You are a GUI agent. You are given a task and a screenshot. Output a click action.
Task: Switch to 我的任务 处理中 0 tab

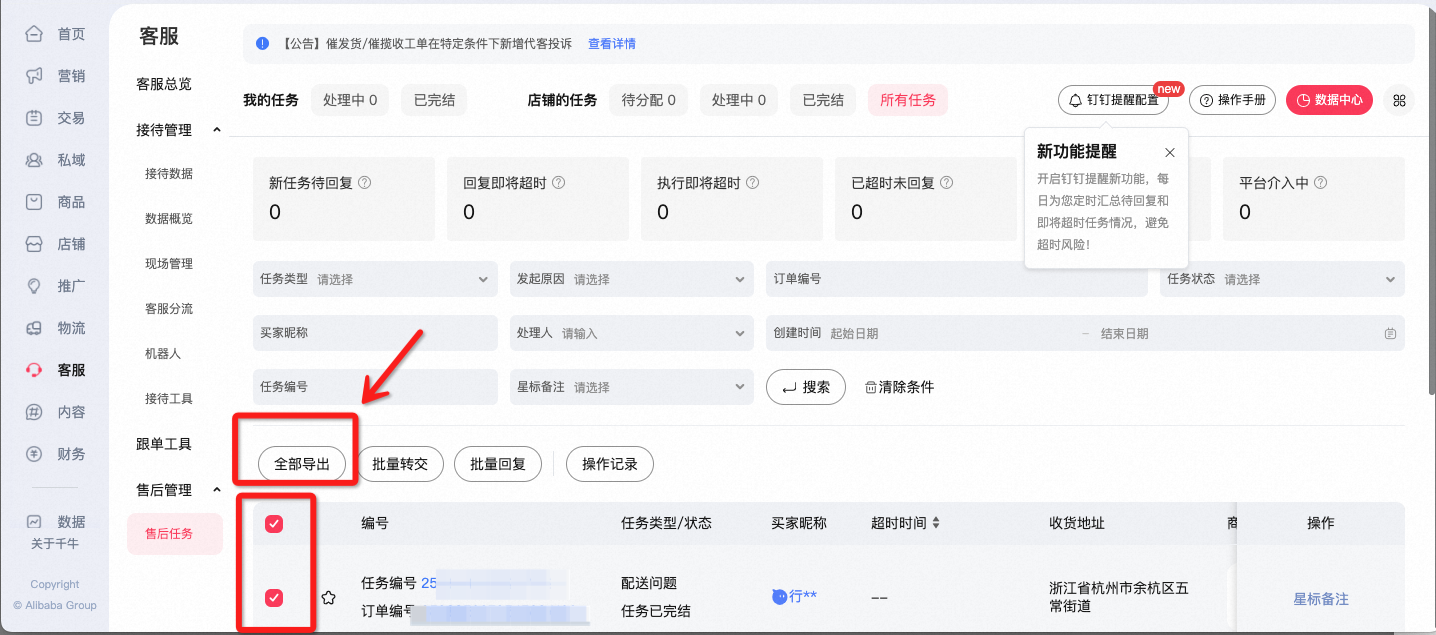click(x=350, y=100)
